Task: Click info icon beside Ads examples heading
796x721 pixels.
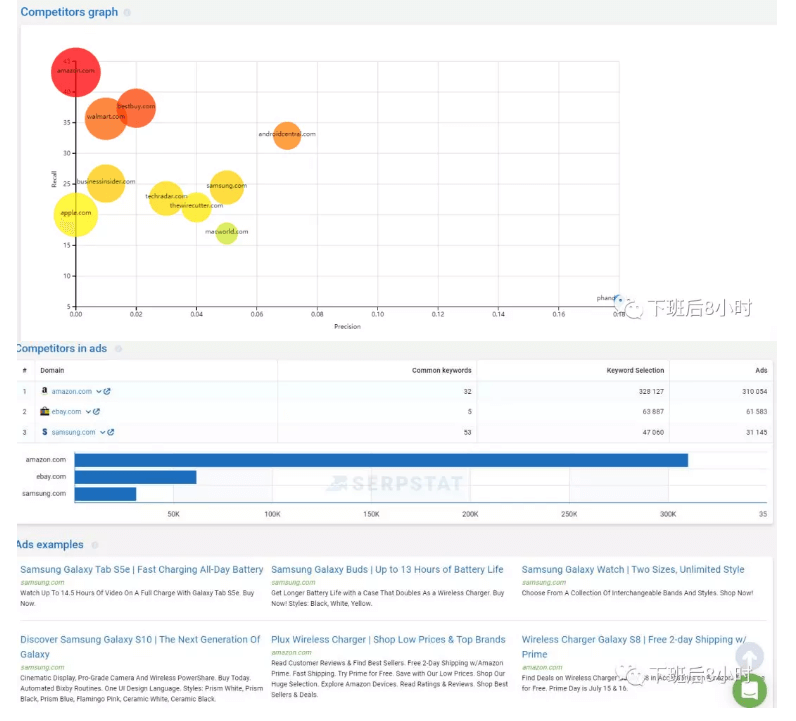Action: click(95, 545)
